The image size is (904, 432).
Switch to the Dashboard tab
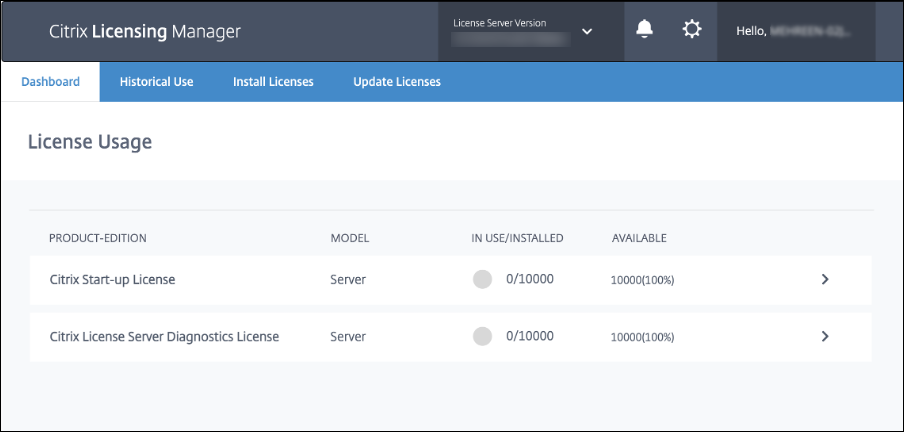(50, 82)
